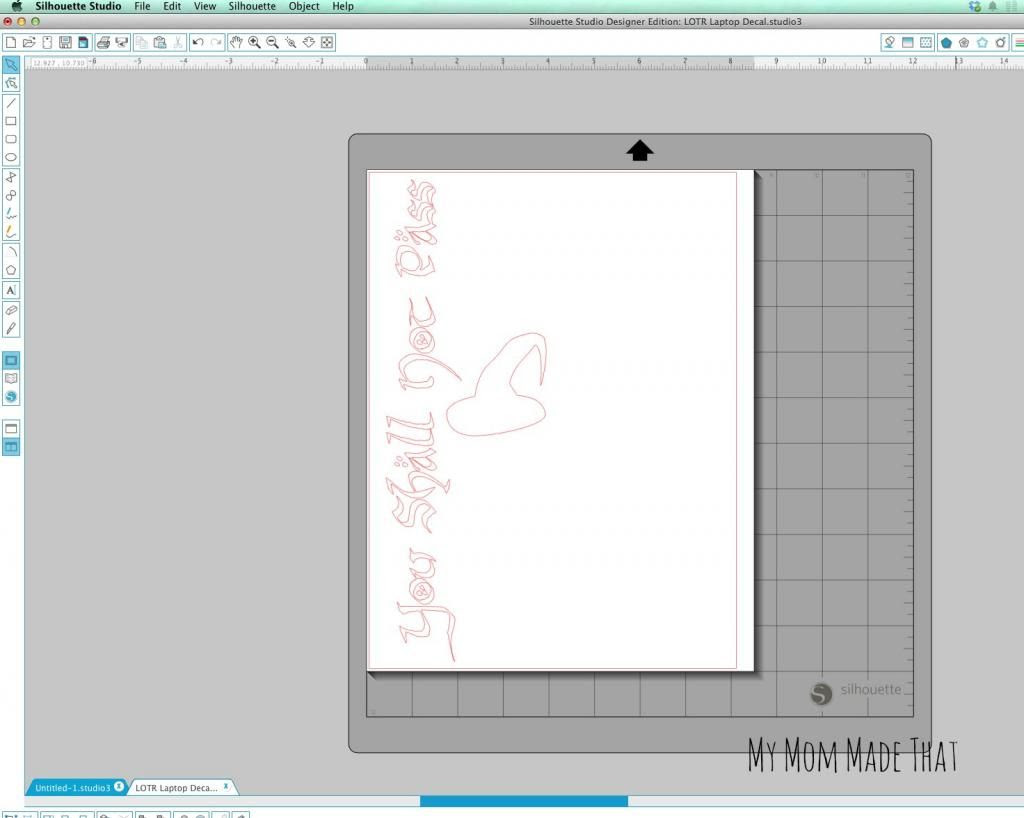Close the LOTR Laptop Deca... tab
The image size is (1024, 818).
(x=225, y=786)
